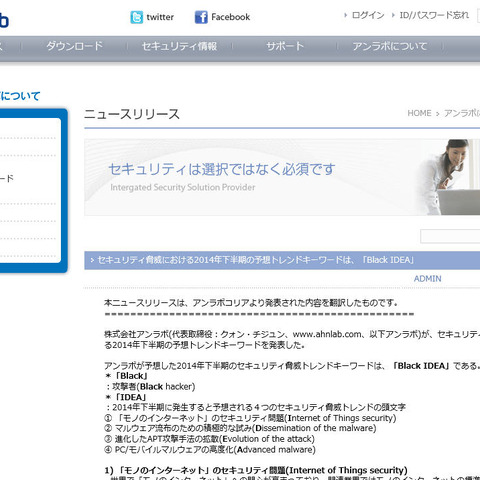The width and height of the screenshot is (480, 480).
Task: Click the www.ahnlab.com text in the article
Action: click(x=327, y=334)
